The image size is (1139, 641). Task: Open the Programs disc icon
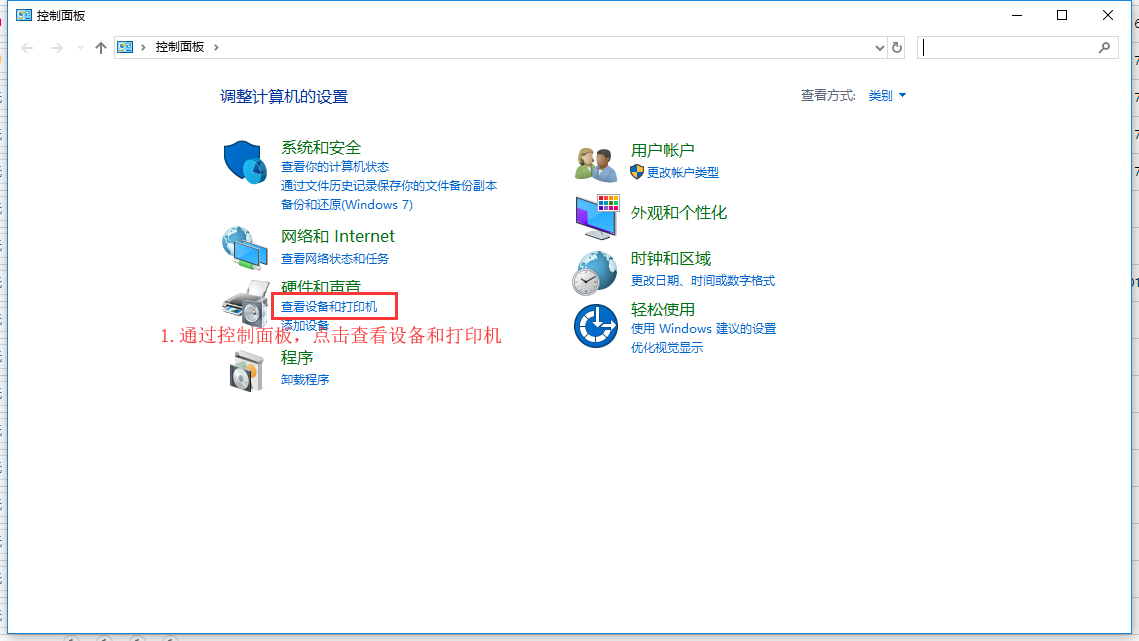click(x=246, y=371)
